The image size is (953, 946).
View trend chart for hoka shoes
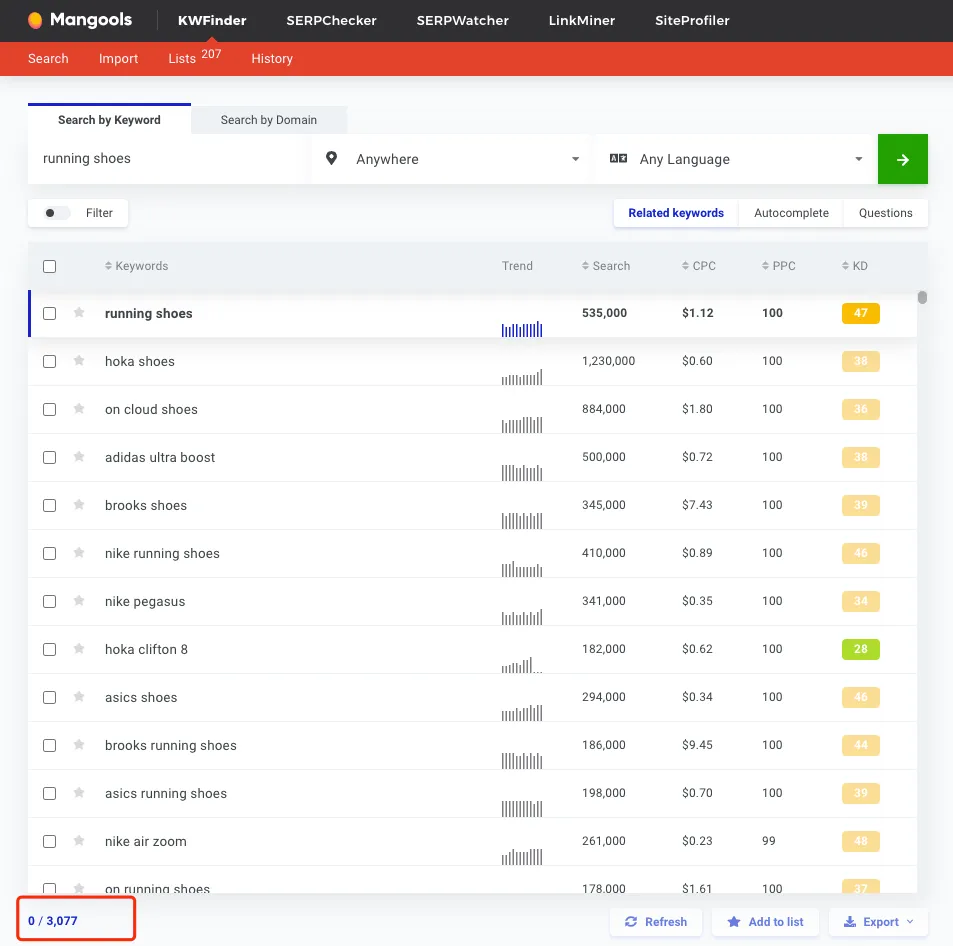(522, 377)
